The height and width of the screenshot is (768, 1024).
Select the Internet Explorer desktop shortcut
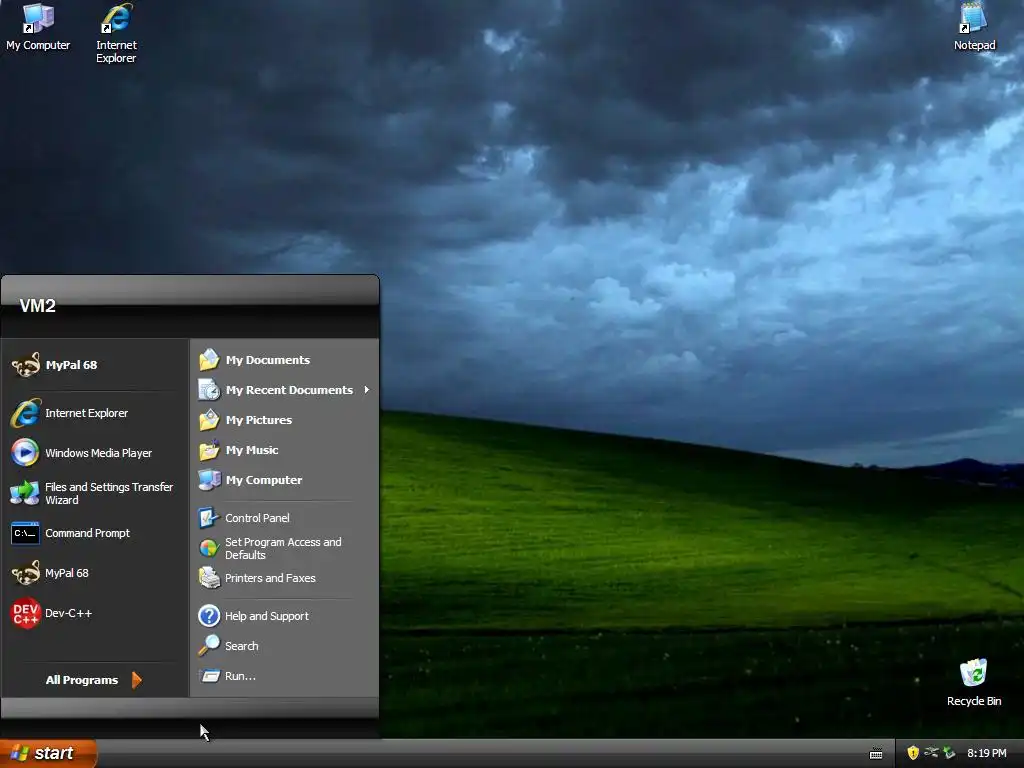[116, 34]
